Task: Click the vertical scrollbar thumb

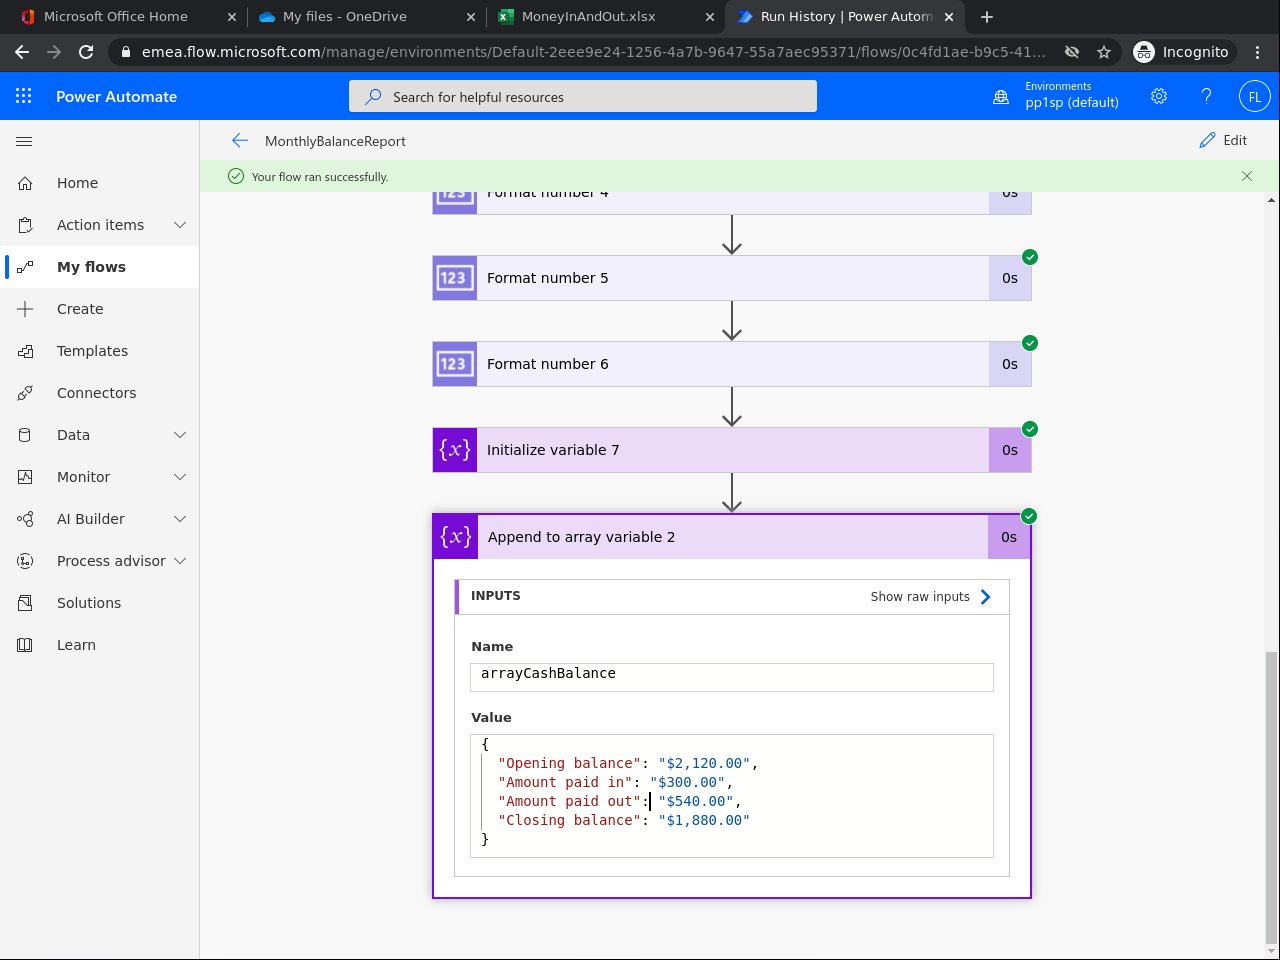Action: [x=1271, y=796]
